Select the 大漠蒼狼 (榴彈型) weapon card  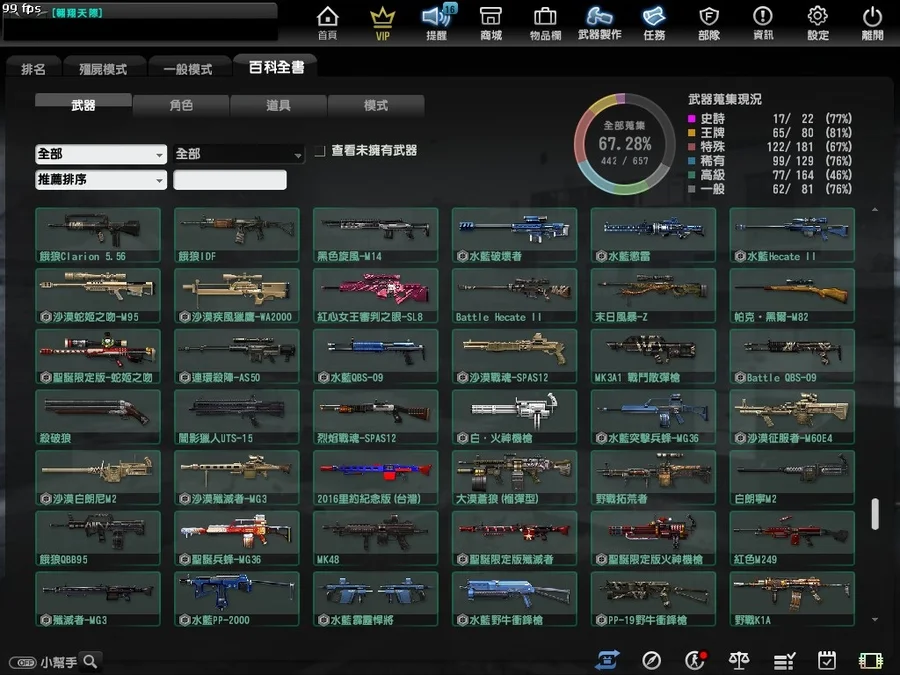point(514,478)
